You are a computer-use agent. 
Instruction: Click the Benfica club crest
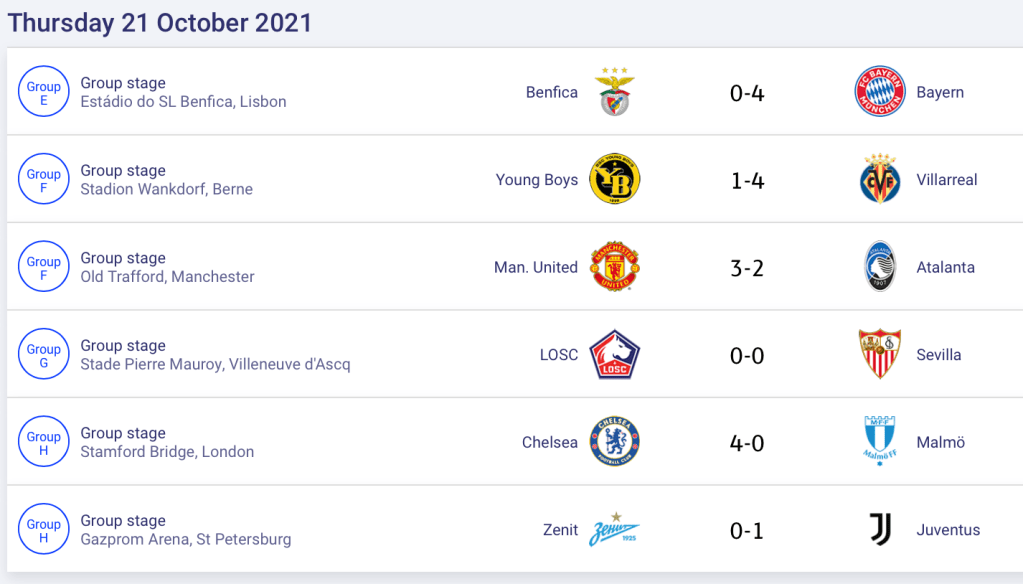click(x=615, y=92)
